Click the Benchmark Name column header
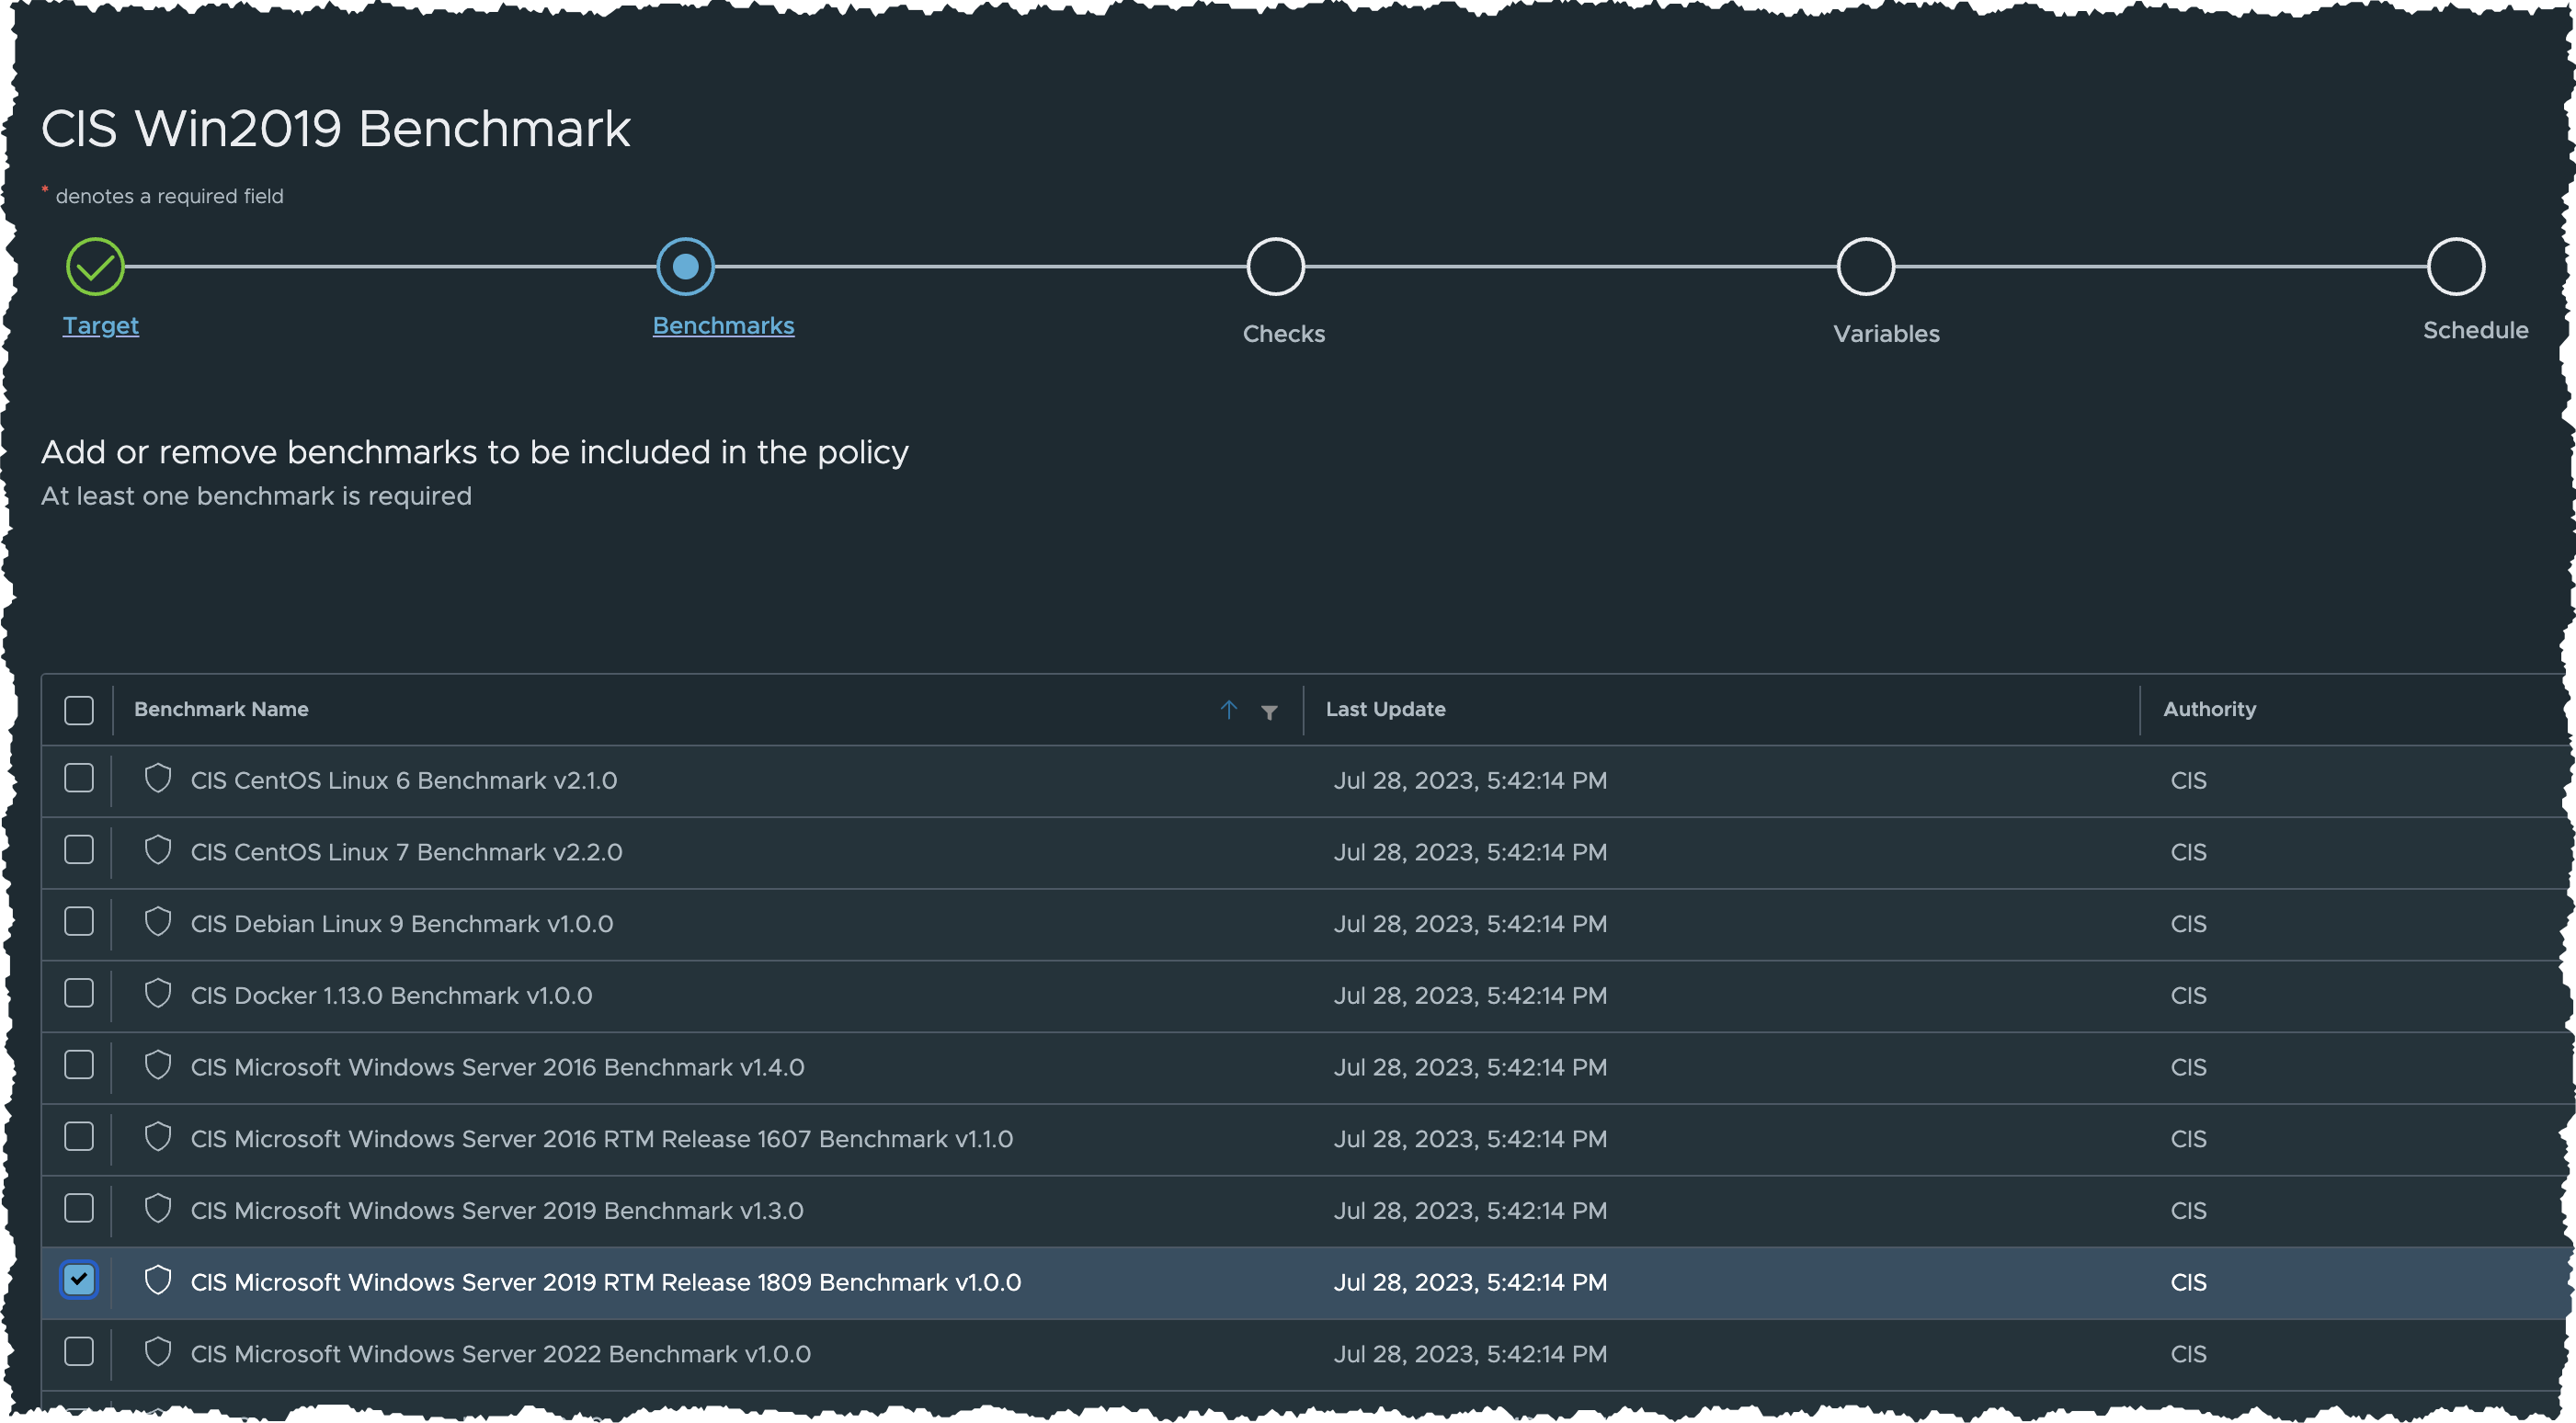The width and height of the screenshot is (2576, 1423). (221, 710)
